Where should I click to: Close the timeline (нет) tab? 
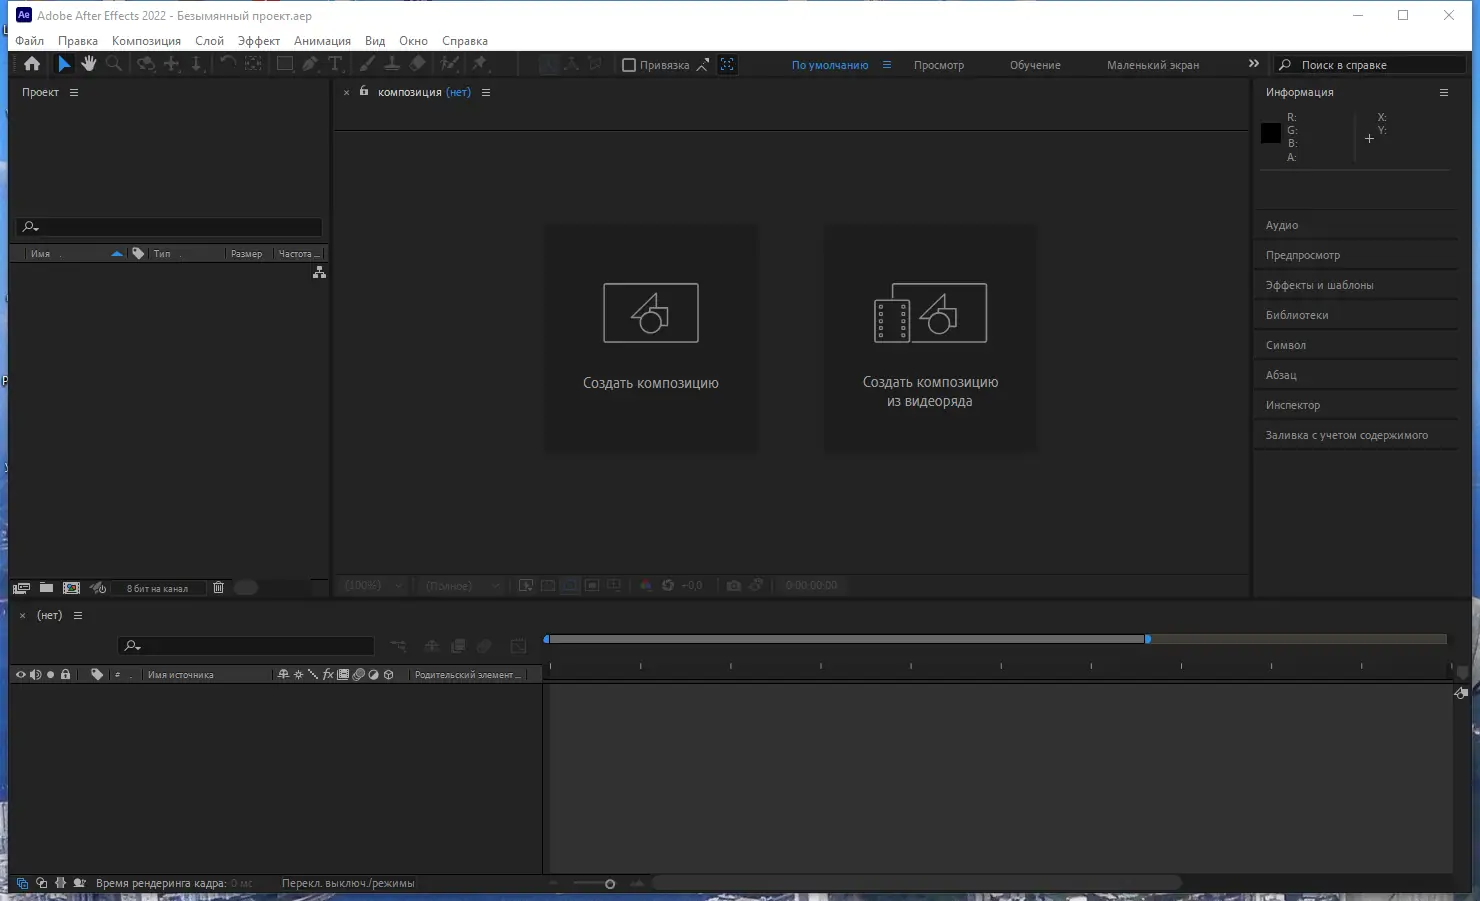click(x=22, y=616)
